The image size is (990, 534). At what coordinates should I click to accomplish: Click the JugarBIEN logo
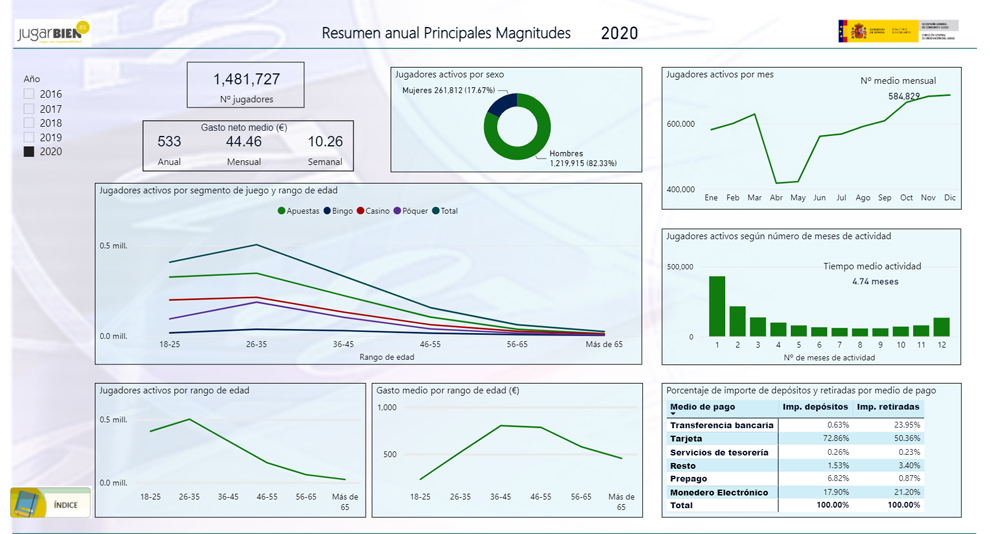(53, 33)
